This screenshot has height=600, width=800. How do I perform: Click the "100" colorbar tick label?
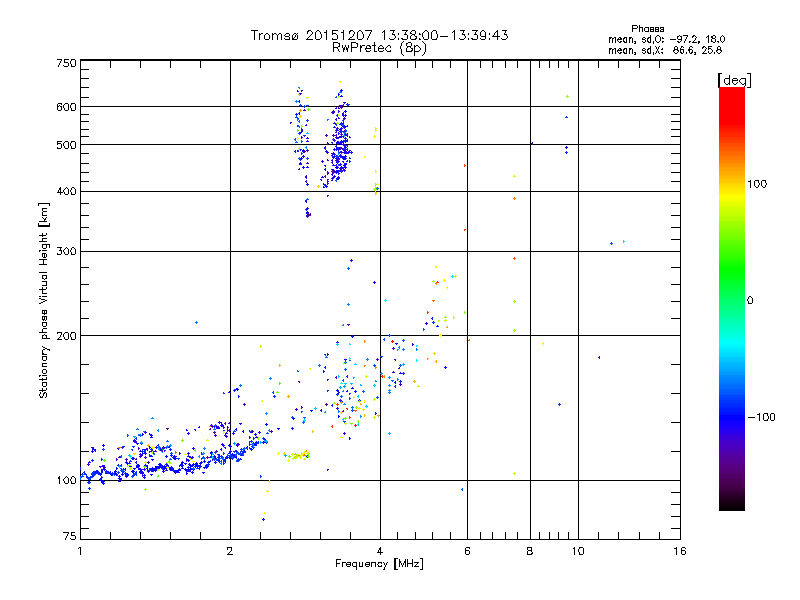(x=757, y=184)
